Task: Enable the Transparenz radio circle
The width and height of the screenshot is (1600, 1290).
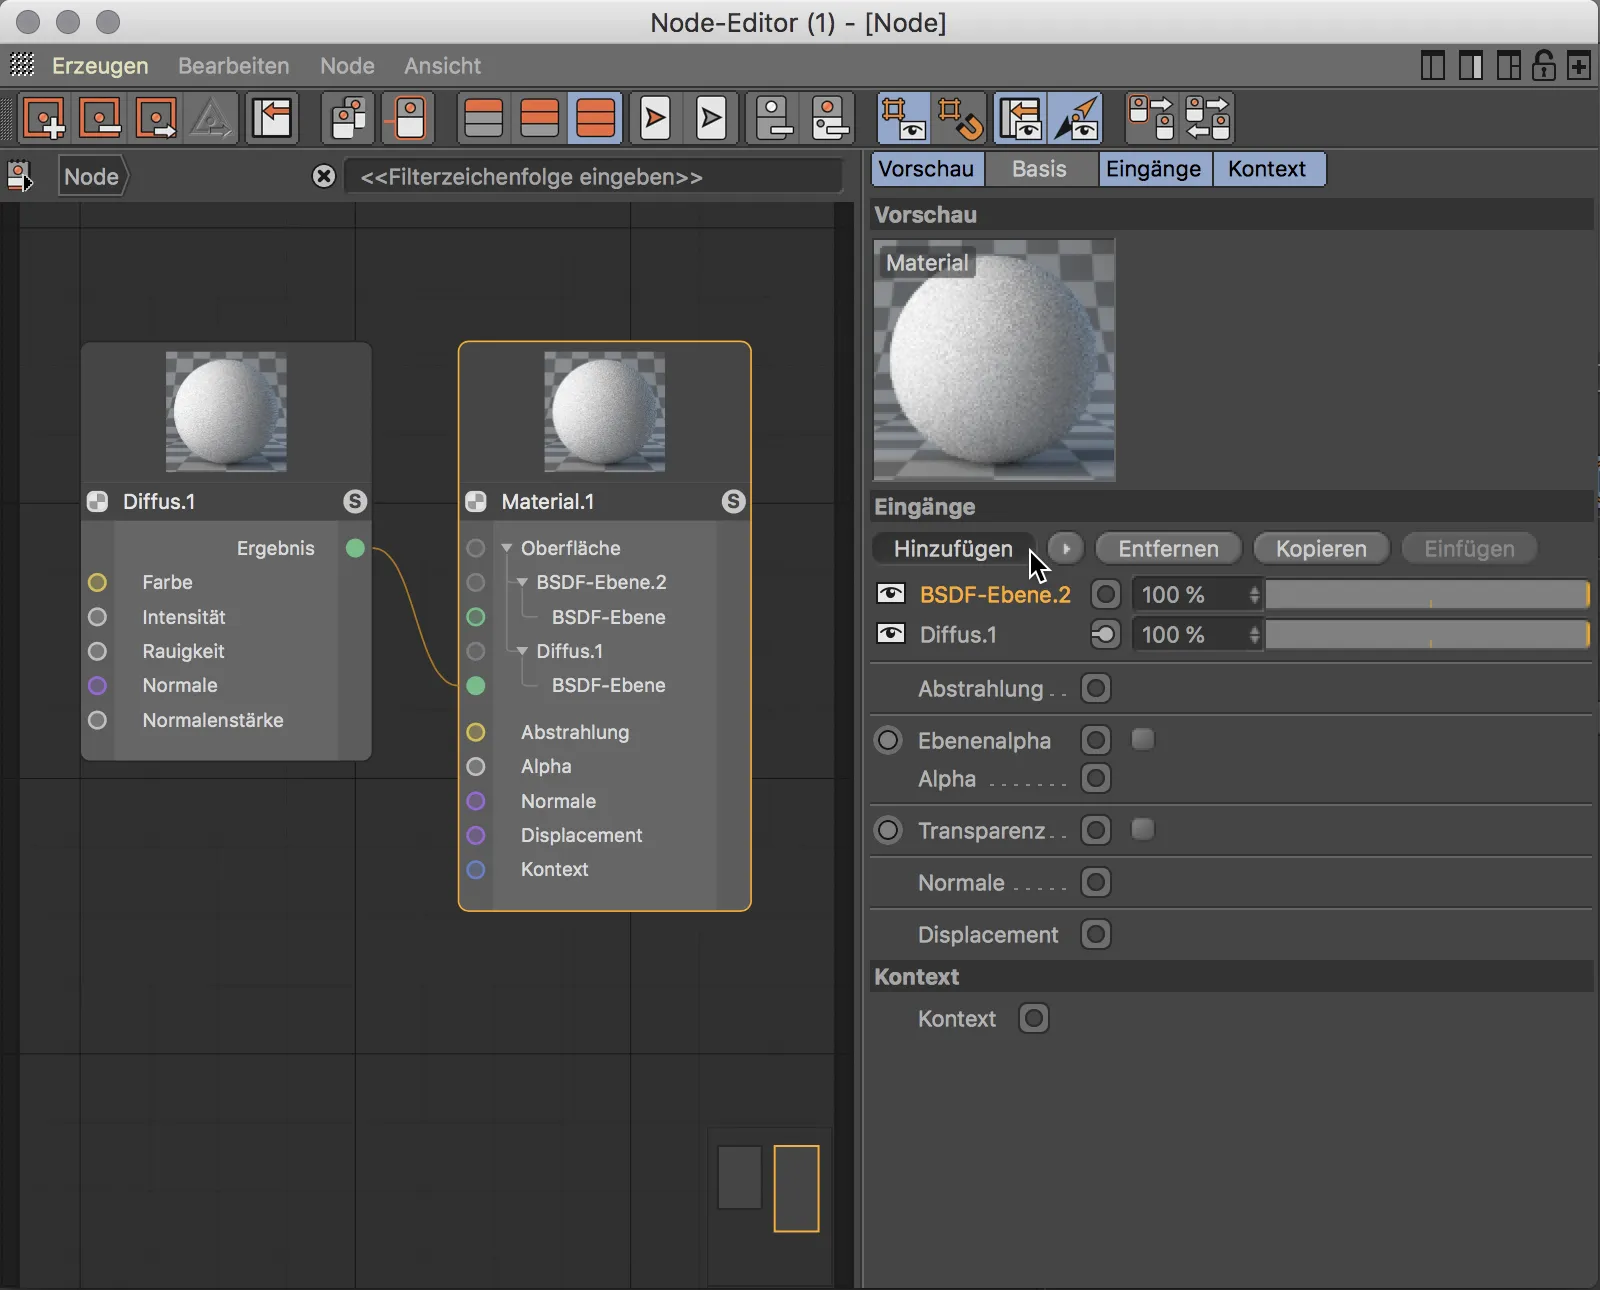Action: pyautogui.click(x=888, y=831)
